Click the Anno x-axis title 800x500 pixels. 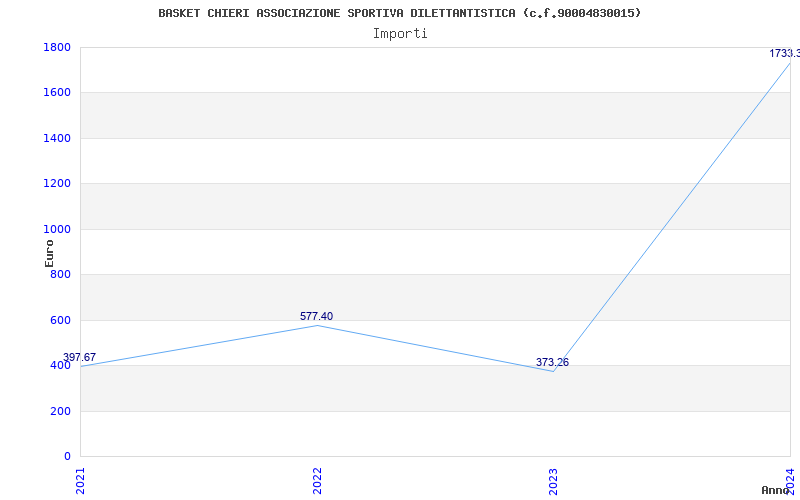pos(776,490)
